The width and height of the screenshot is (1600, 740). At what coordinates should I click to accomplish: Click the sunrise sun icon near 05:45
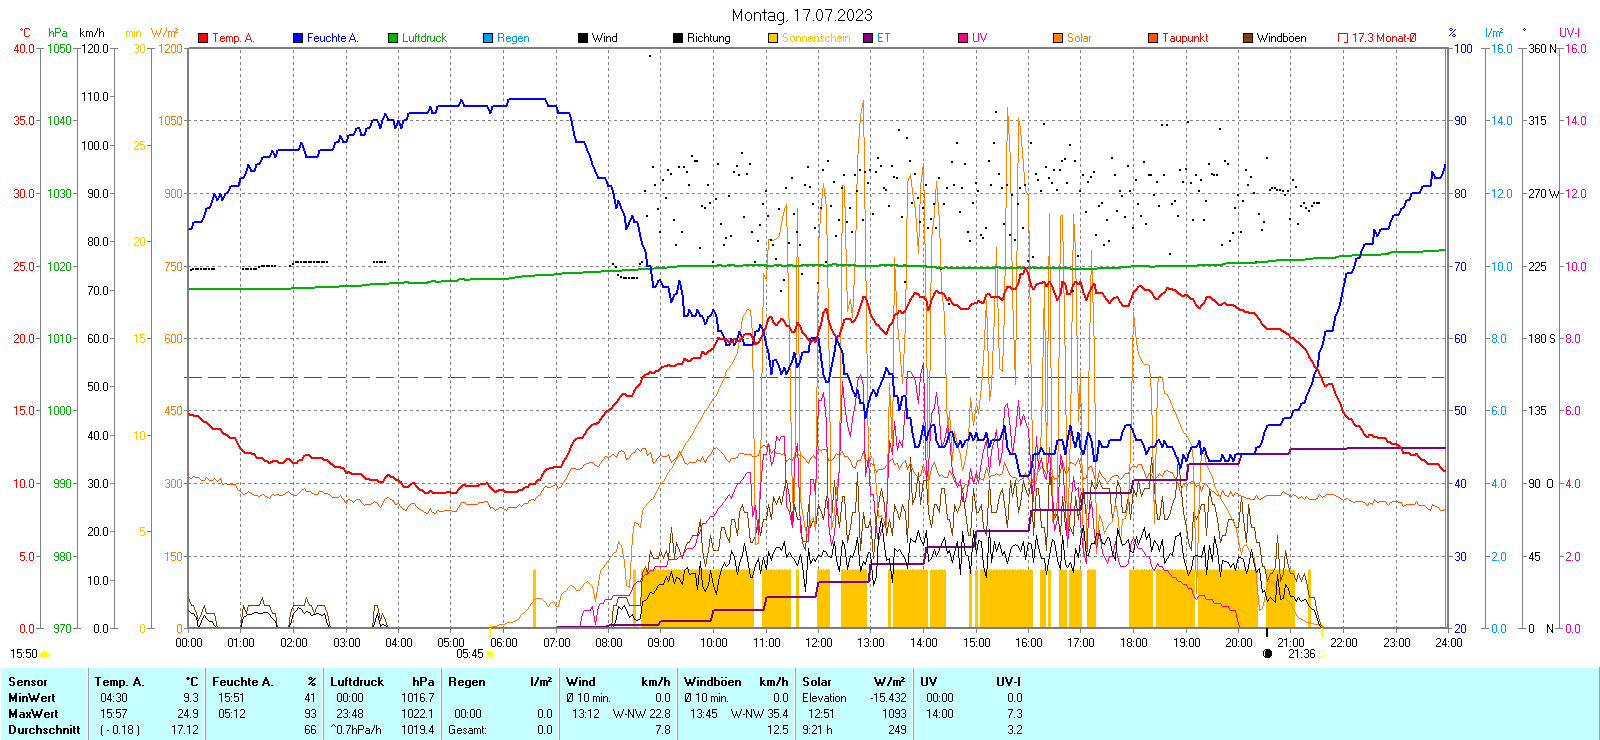pyautogui.click(x=490, y=654)
